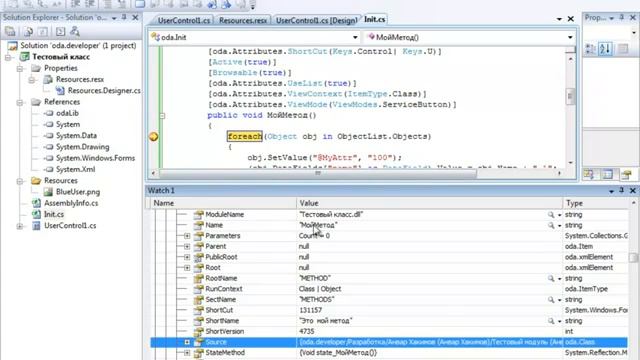Collapse the Properties folder in Solution Explorer
640x360 pixels.
pos(20,68)
